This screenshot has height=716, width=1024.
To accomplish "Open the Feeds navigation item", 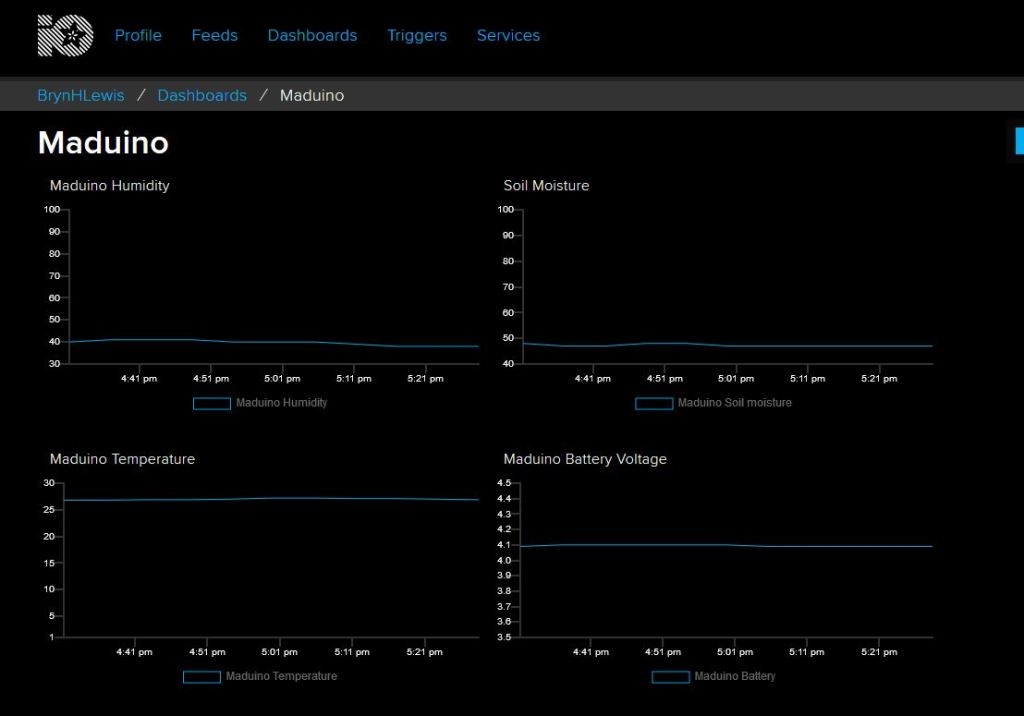I will tap(214, 35).
